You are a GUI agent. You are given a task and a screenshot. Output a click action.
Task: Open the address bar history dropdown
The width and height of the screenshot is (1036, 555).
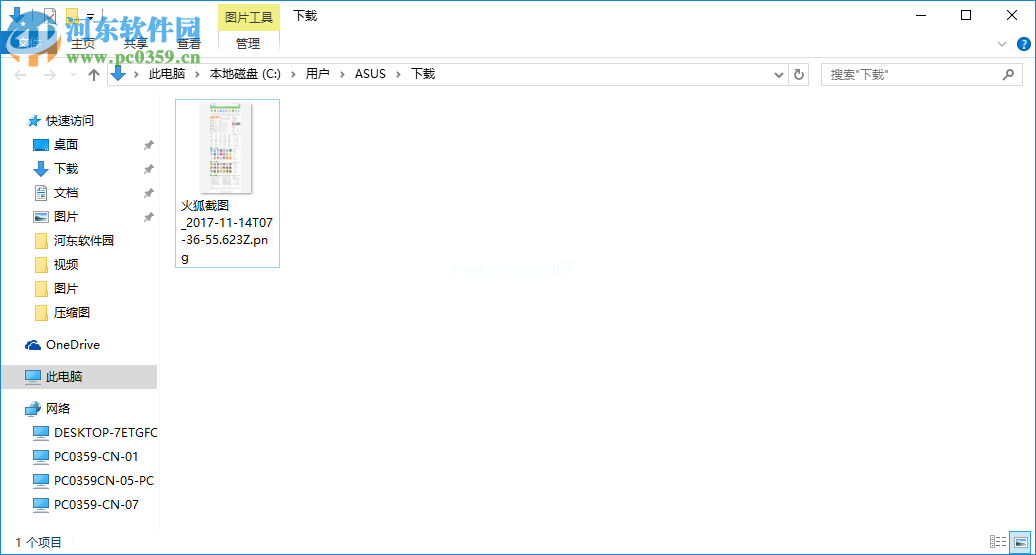tap(779, 74)
